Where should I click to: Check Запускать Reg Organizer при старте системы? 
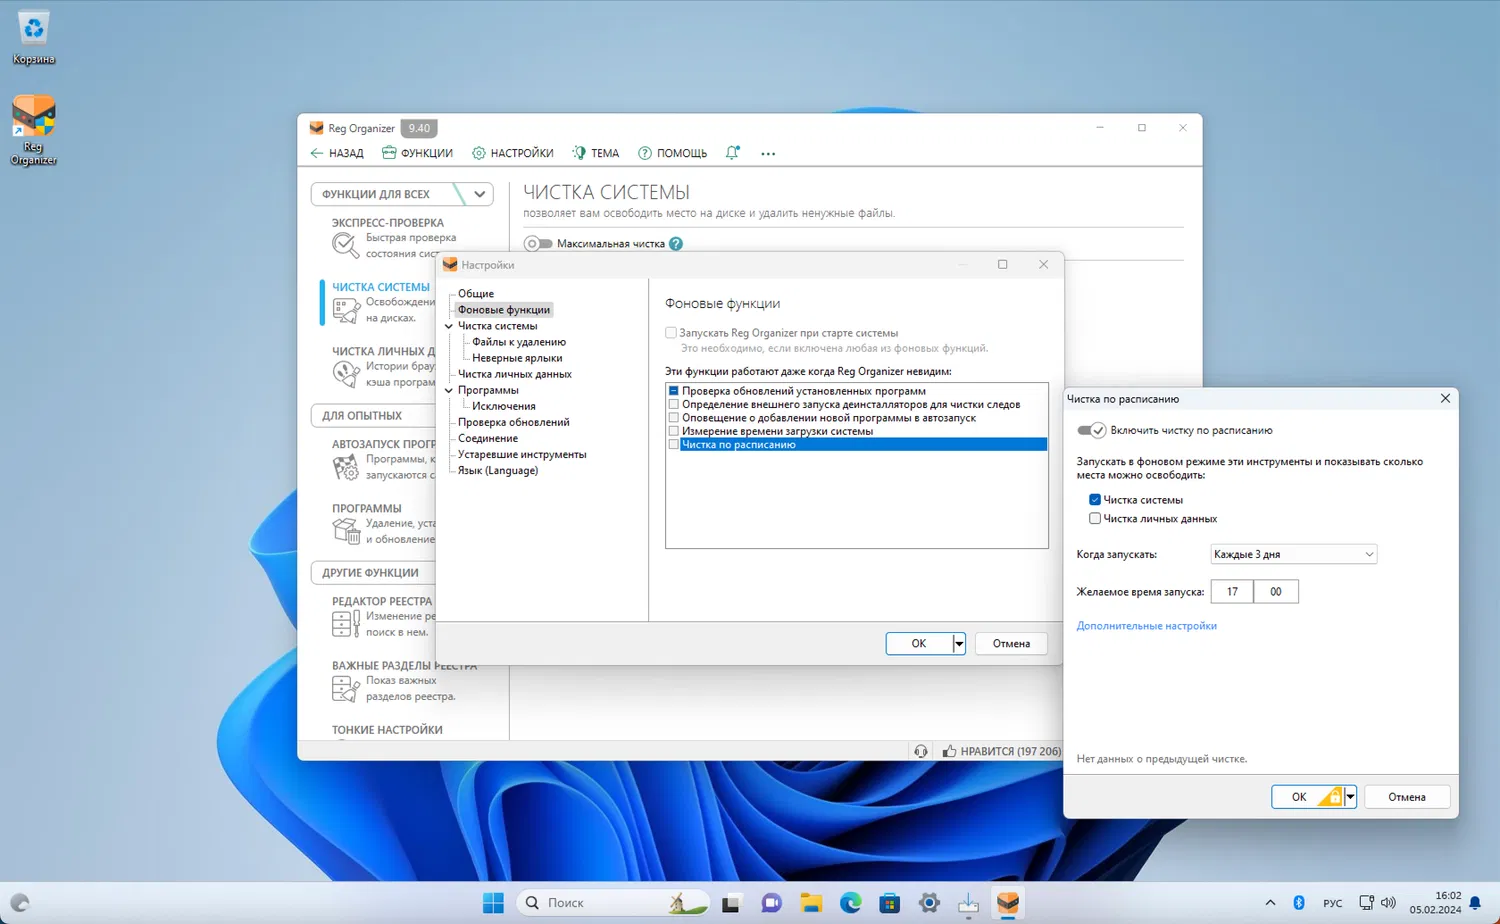point(671,333)
